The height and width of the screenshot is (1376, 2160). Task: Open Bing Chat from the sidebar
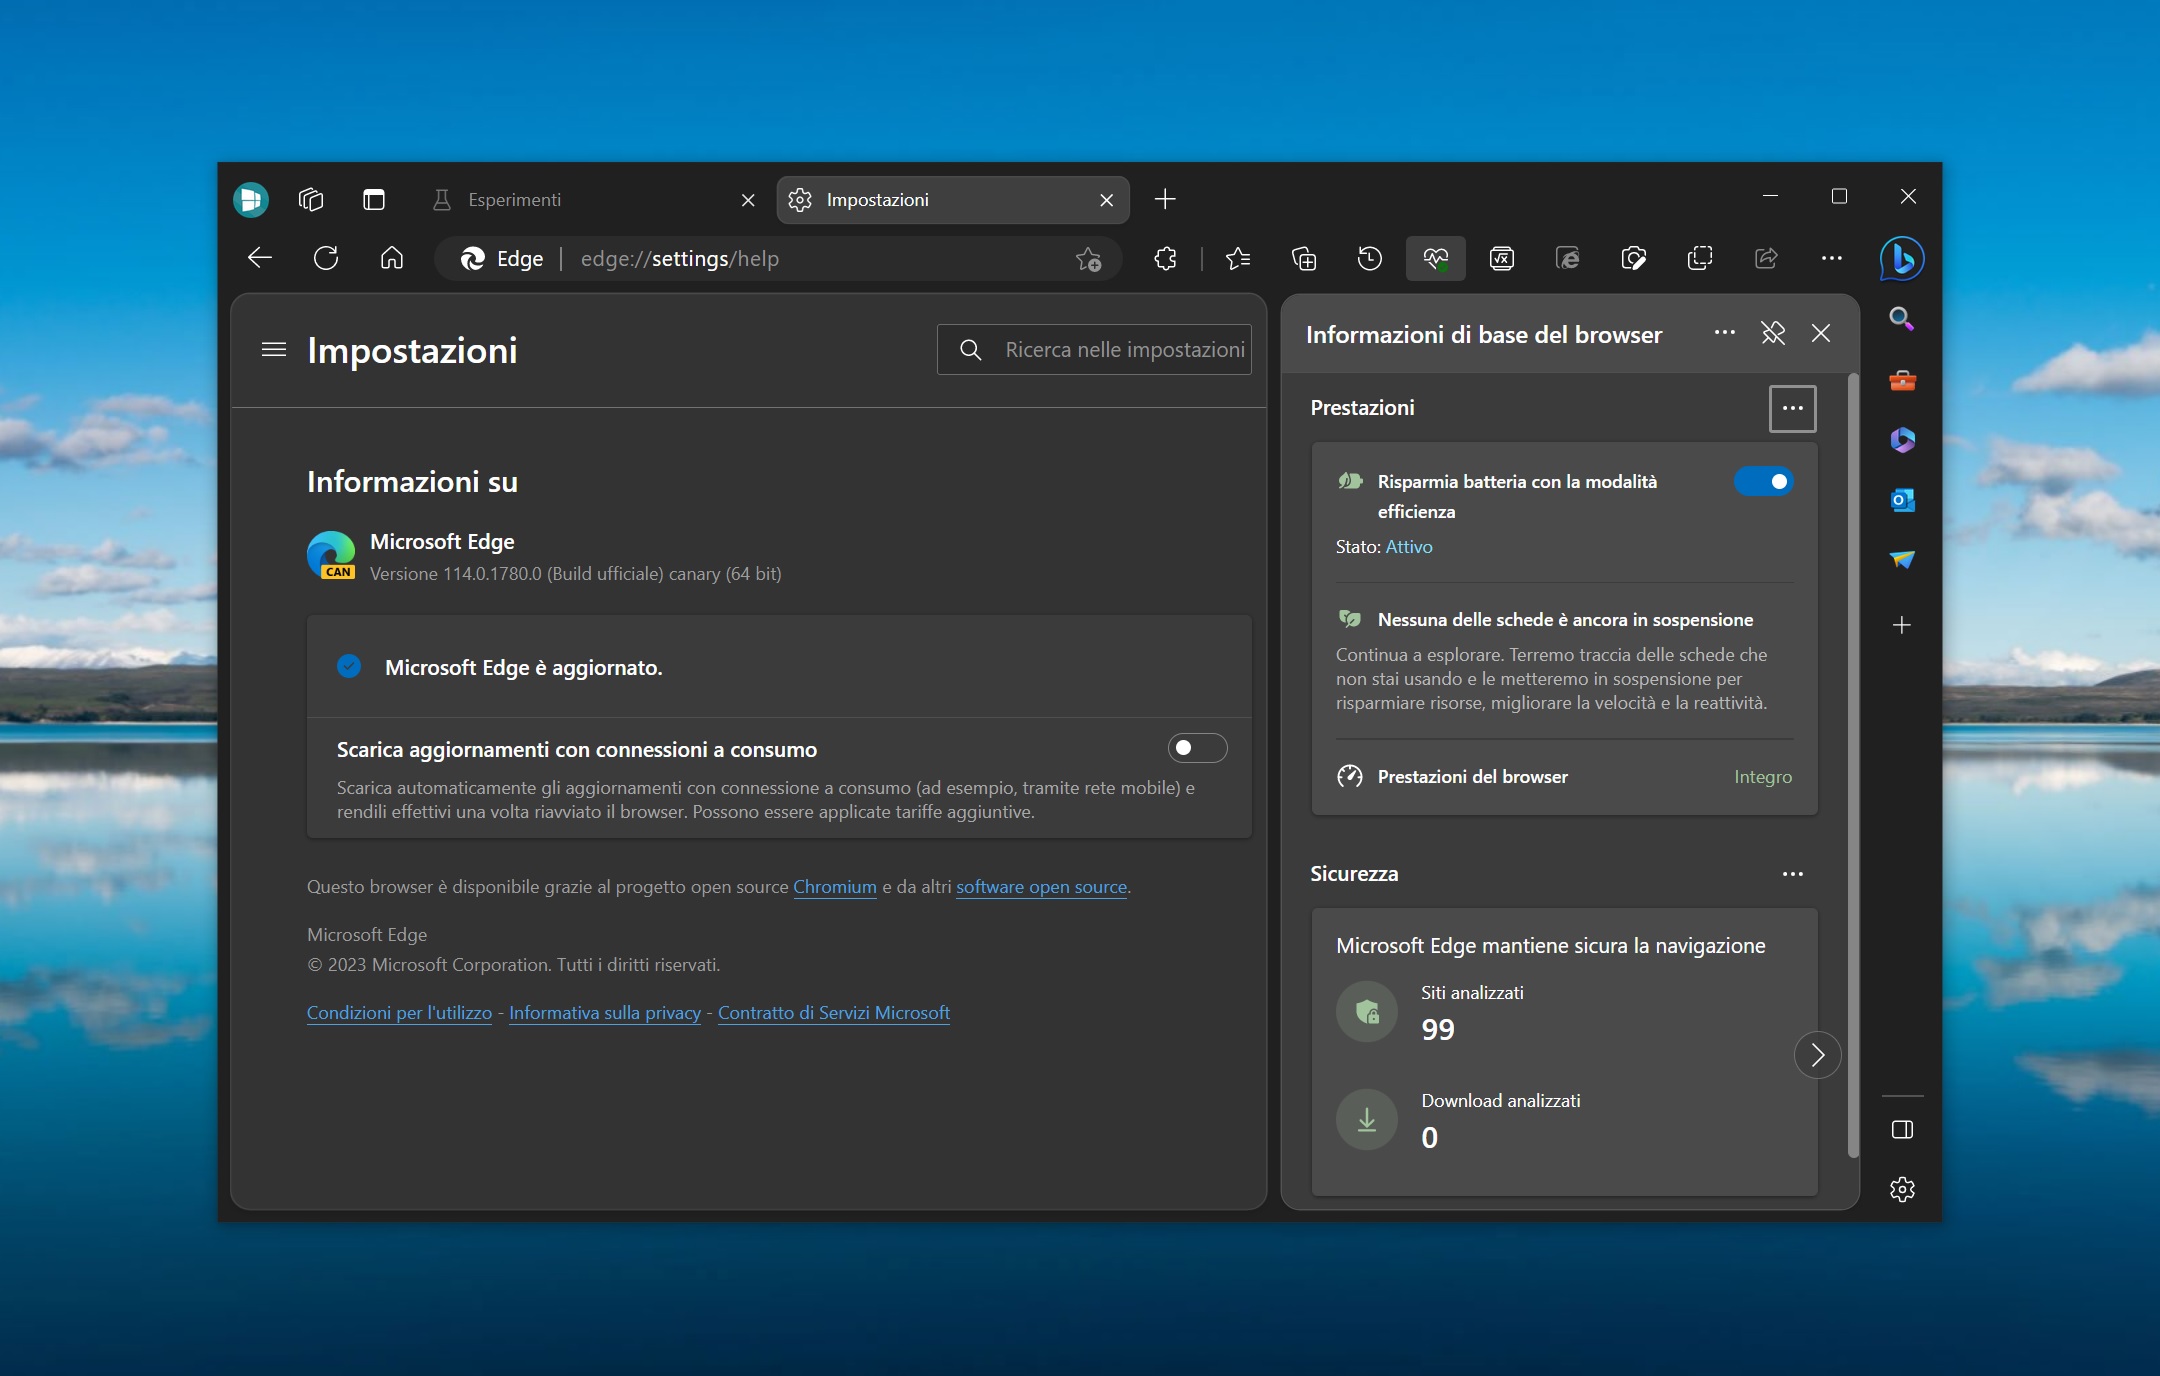1902,259
